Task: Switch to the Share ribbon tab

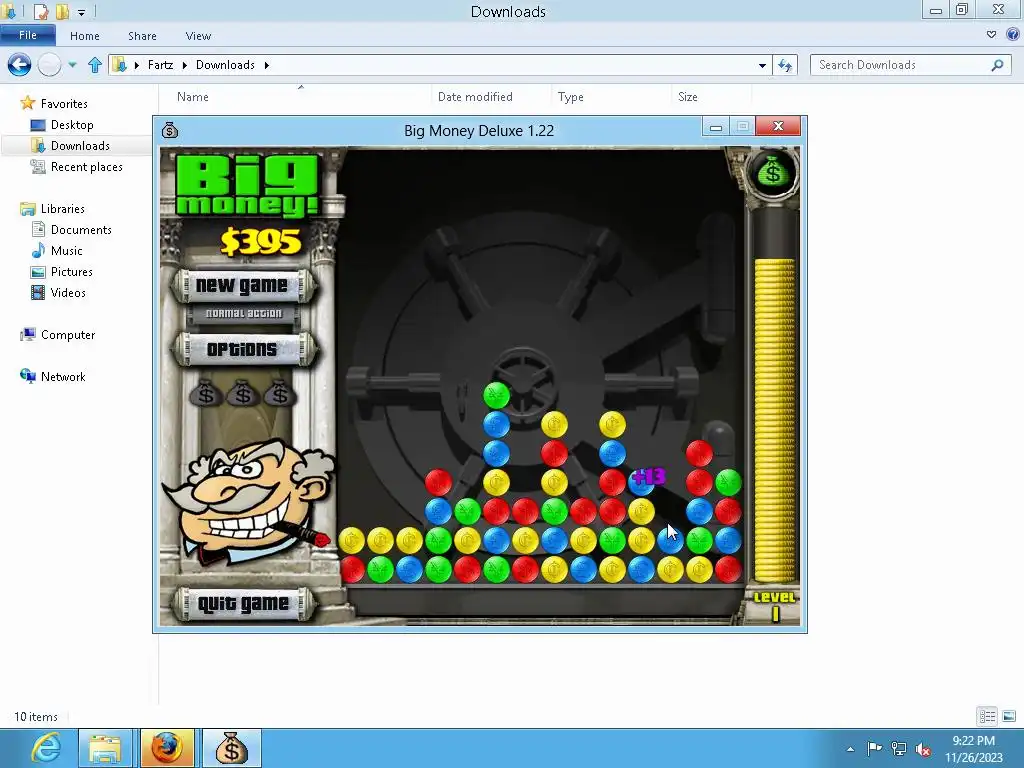Action: click(142, 36)
